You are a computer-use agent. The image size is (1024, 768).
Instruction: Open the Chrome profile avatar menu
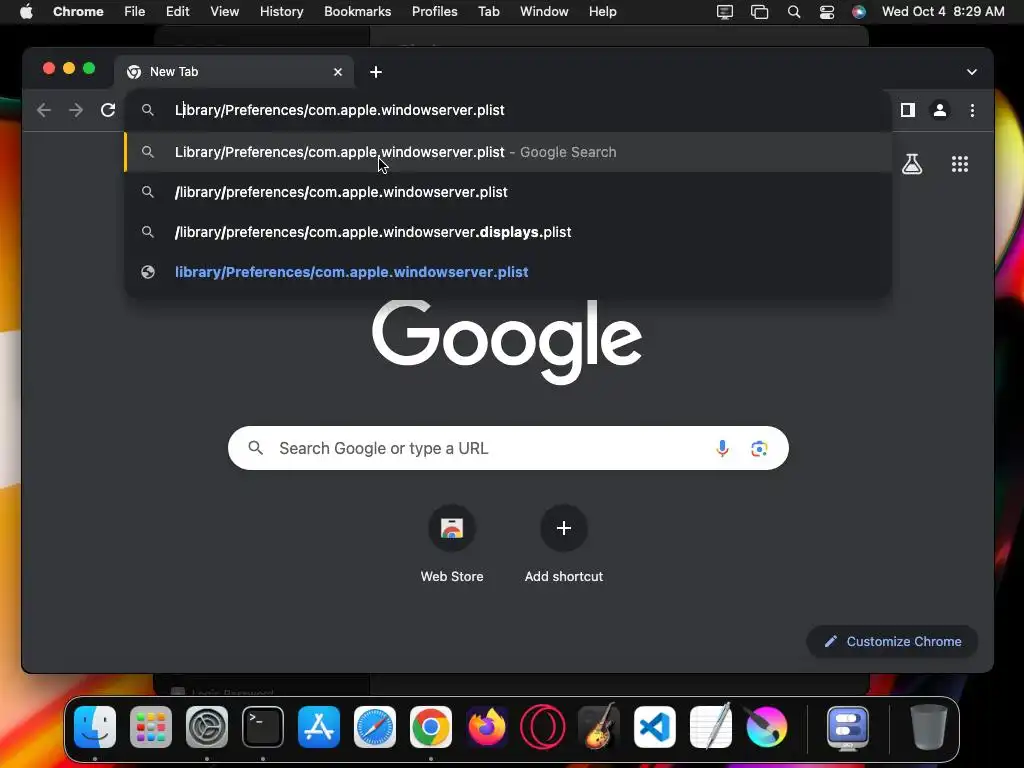940,110
